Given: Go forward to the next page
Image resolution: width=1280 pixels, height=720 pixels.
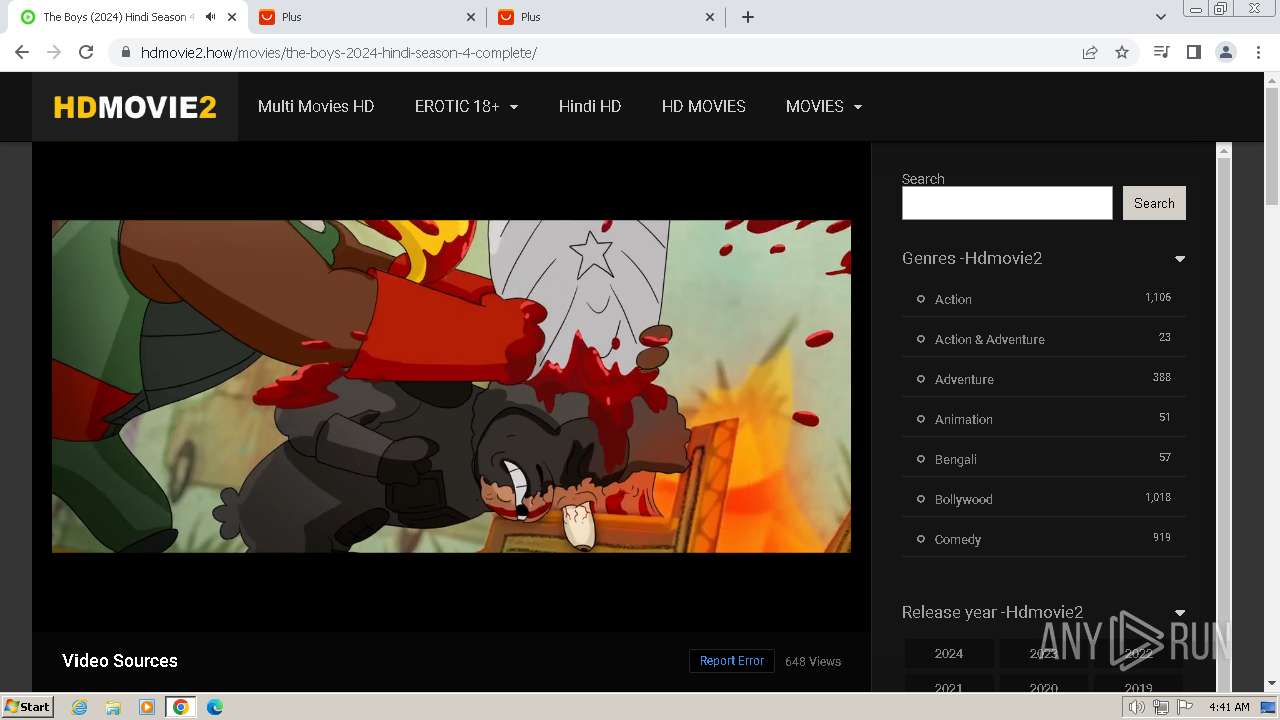Looking at the screenshot, I should coord(54,52).
